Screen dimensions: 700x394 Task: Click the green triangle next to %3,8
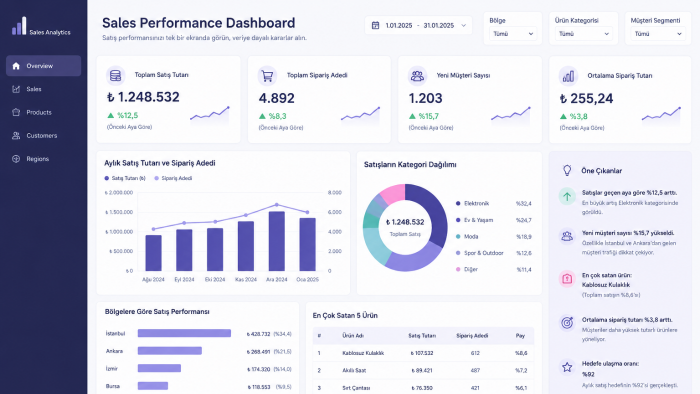coord(563,117)
